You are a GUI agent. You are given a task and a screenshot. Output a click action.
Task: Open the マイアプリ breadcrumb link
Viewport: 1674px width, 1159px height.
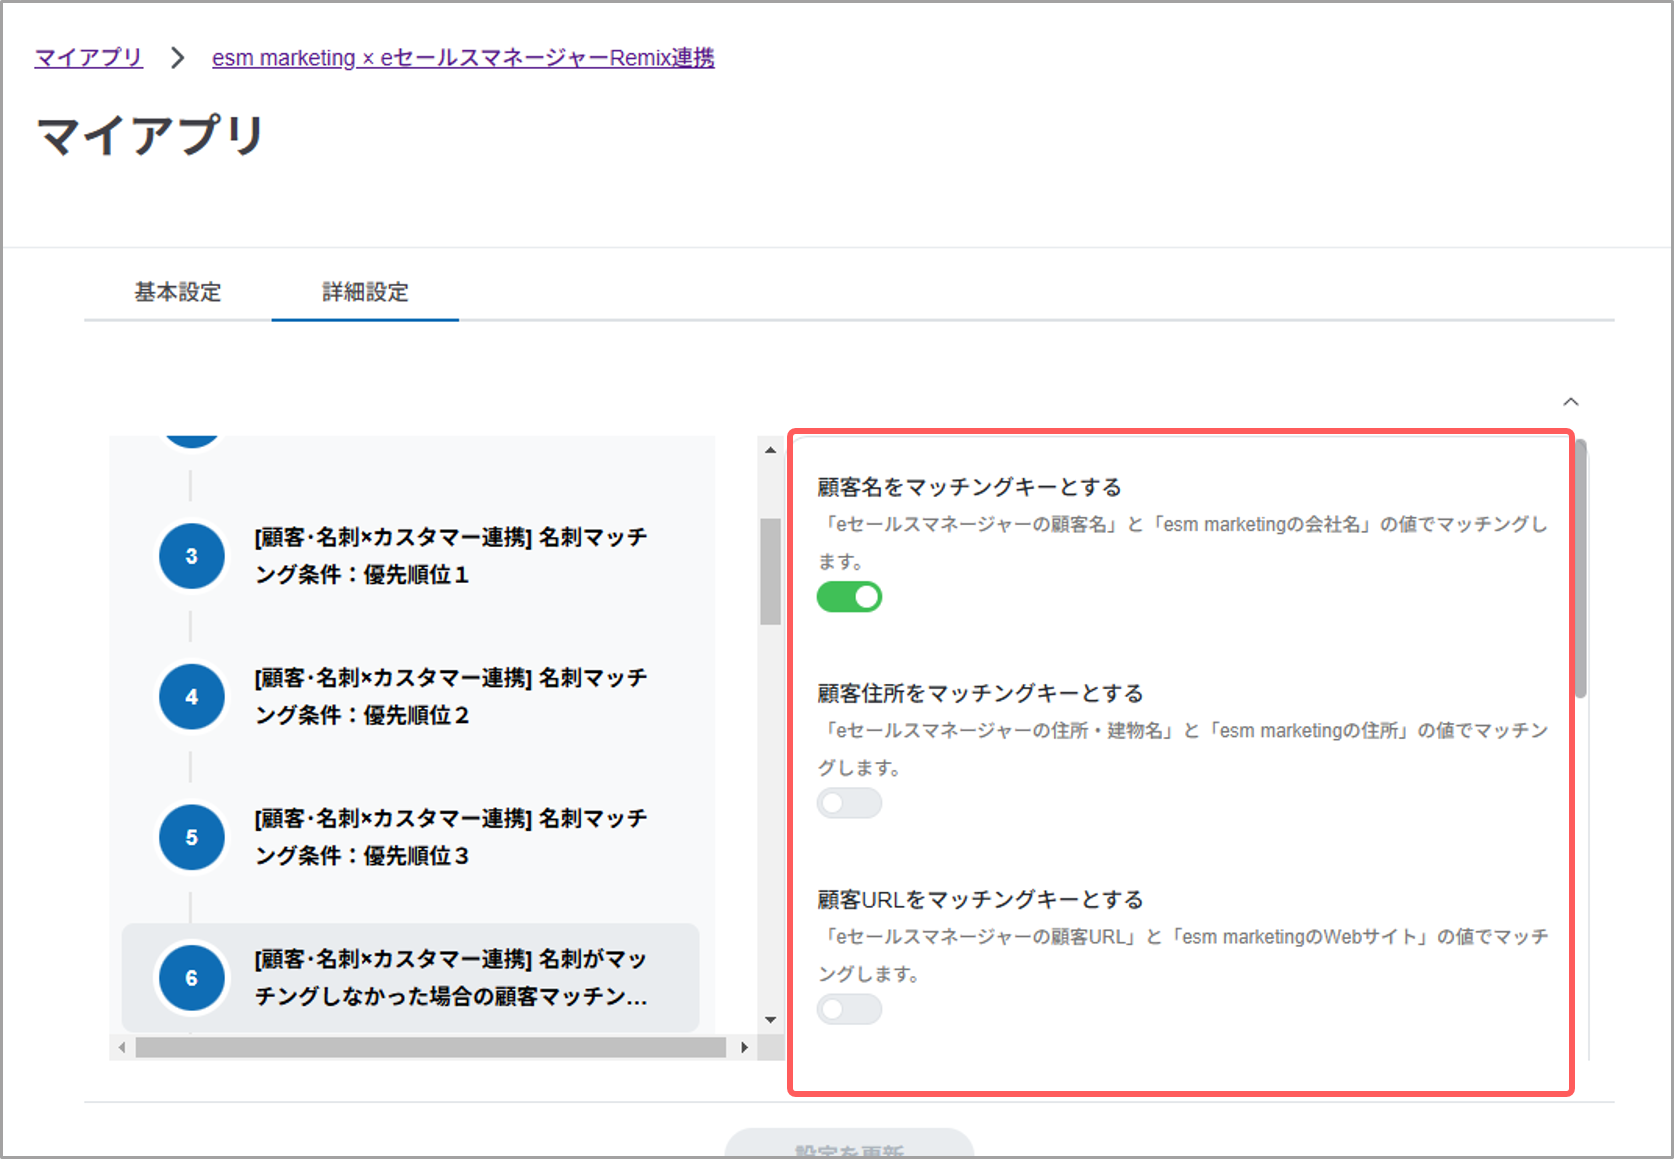pyautogui.click(x=89, y=58)
